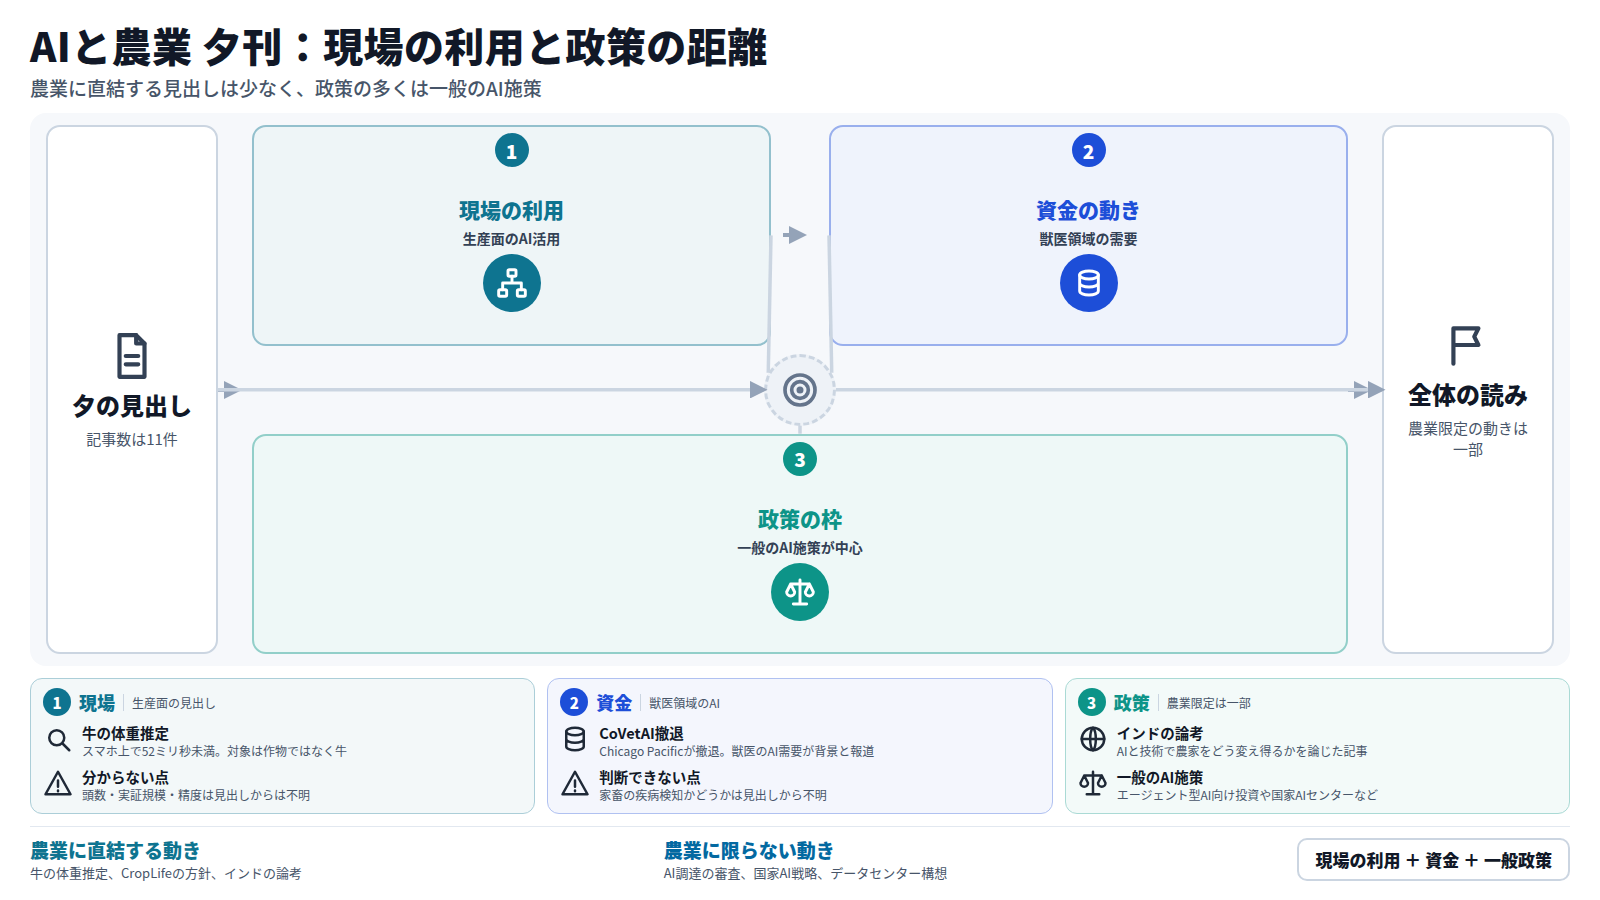Click the database icon under 資金の動き
Screen dimensions: 1600x900
pos(1089,283)
